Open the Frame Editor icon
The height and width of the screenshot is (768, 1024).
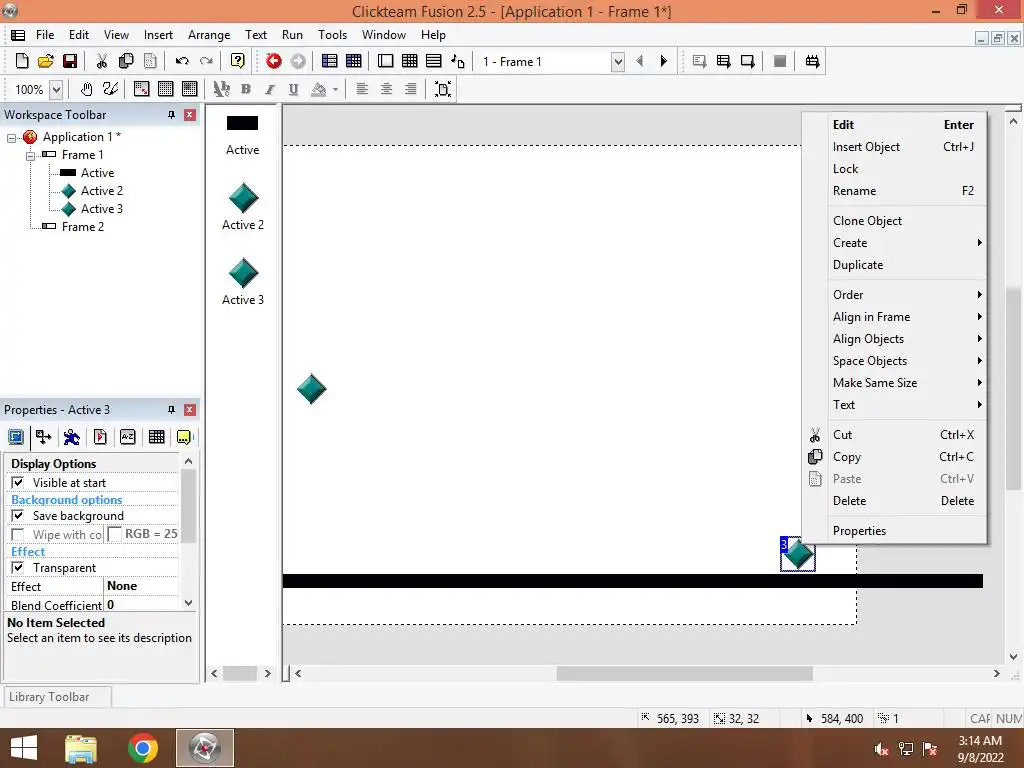(386, 61)
